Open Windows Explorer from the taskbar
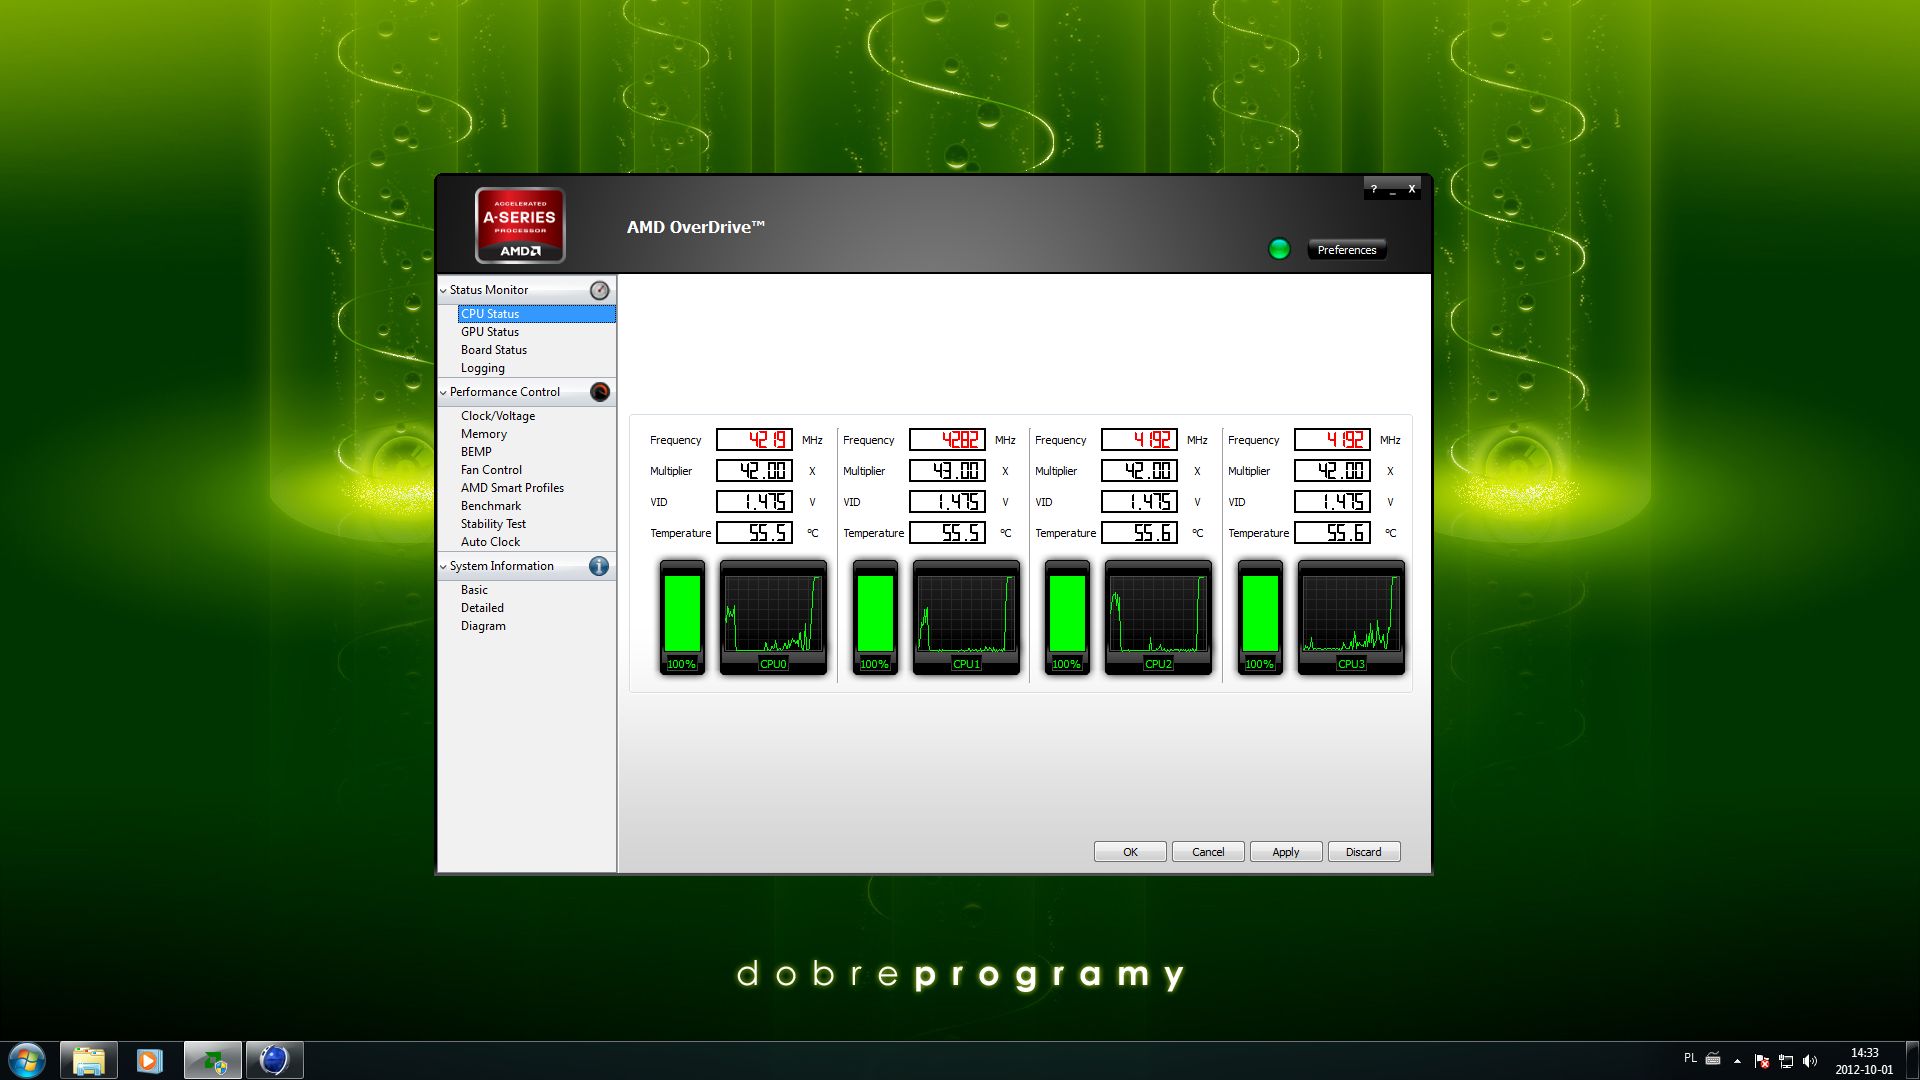Viewport: 1920px width, 1080px height. click(x=89, y=1060)
